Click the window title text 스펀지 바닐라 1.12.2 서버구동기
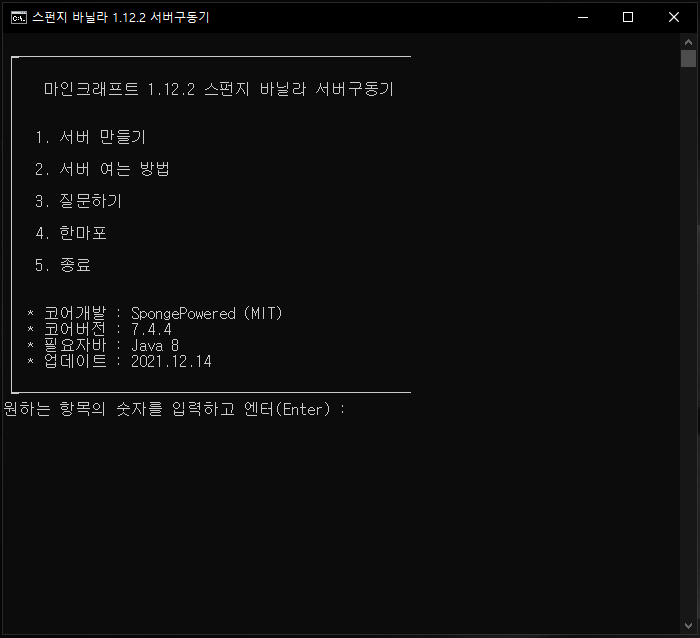The image size is (700, 638). 120,17
